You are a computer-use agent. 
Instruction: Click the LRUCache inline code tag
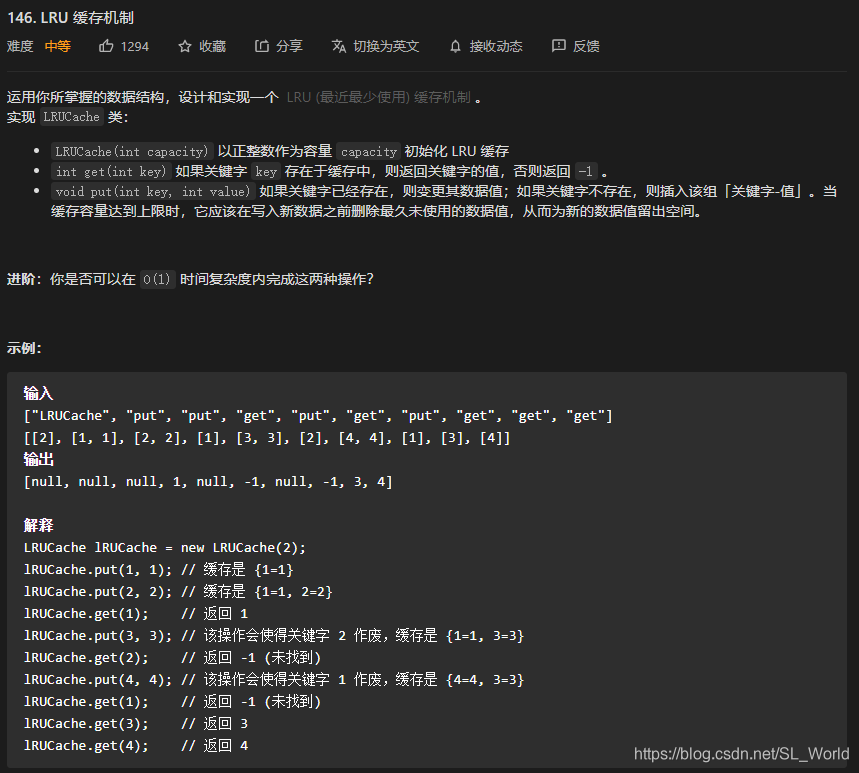coord(70,117)
